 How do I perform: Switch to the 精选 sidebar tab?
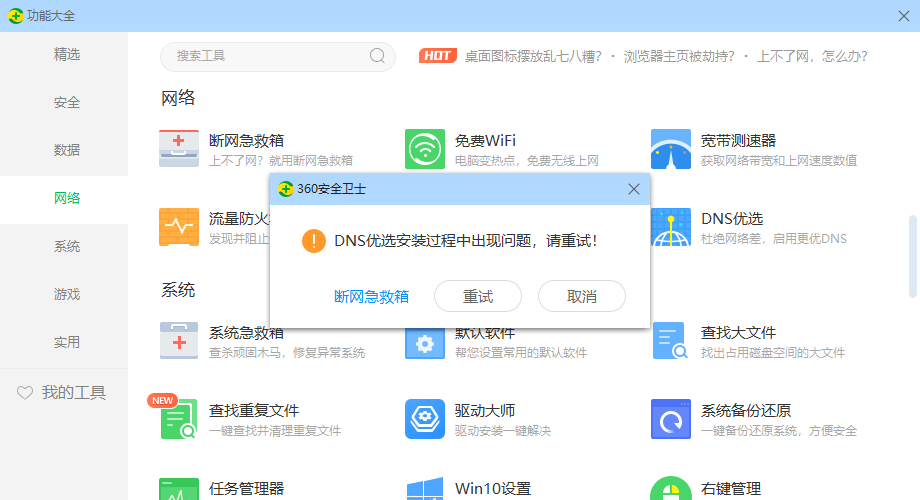[64, 55]
